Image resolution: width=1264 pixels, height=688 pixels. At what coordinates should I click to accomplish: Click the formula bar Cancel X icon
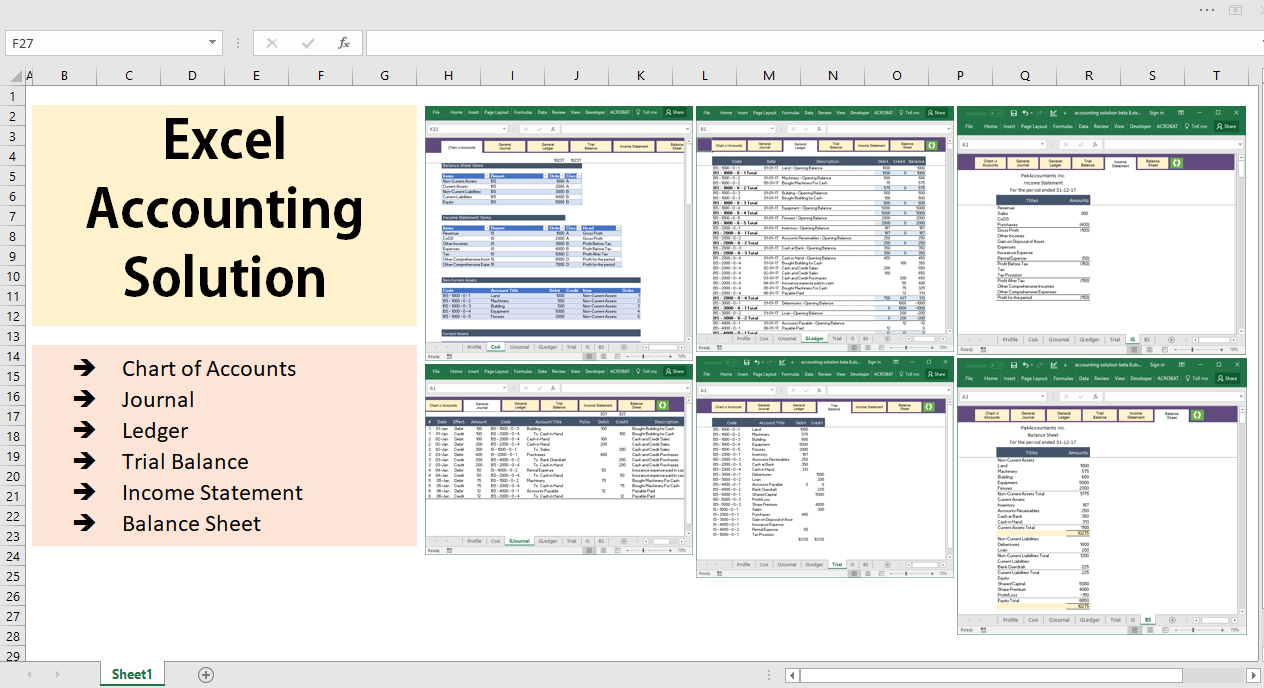click(x=272, y=43)
